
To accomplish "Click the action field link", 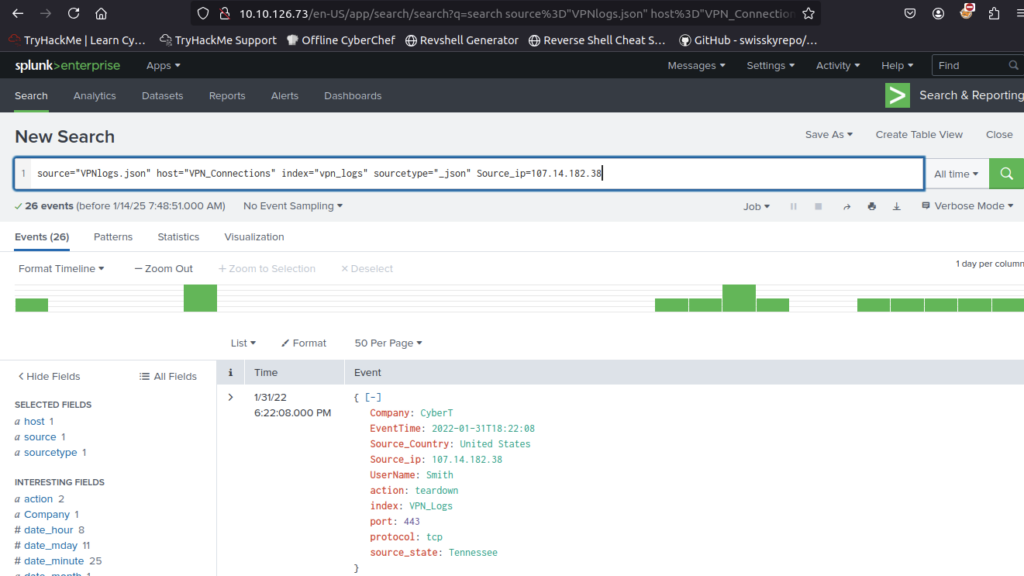I will [x=38, y=499].
